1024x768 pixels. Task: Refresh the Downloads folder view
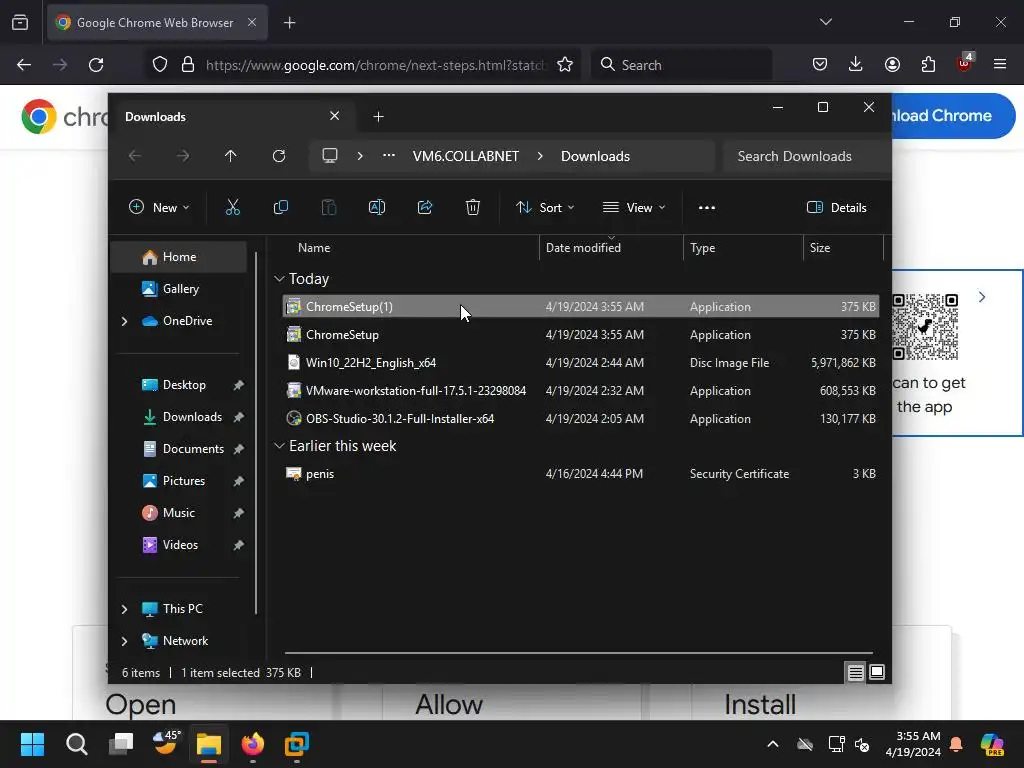(279, 156)
